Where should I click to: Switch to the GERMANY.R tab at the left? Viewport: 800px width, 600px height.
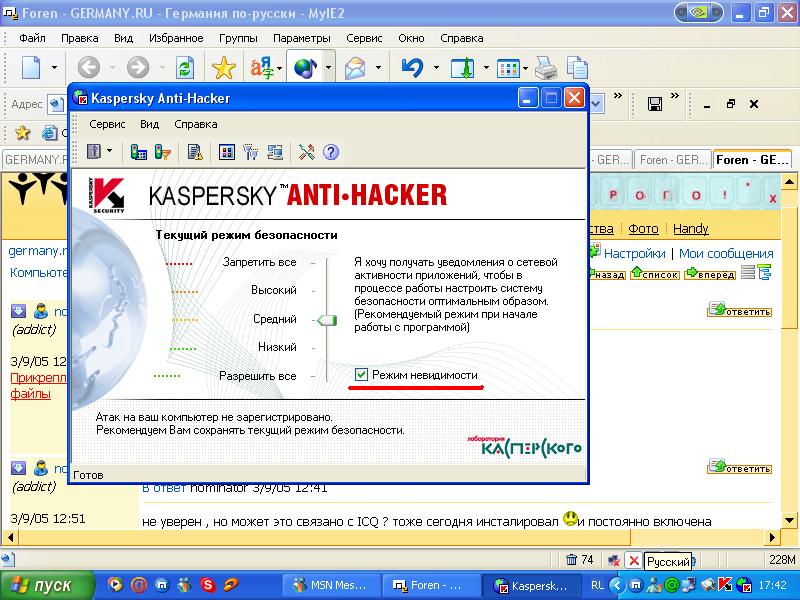[x=36, y=160]
